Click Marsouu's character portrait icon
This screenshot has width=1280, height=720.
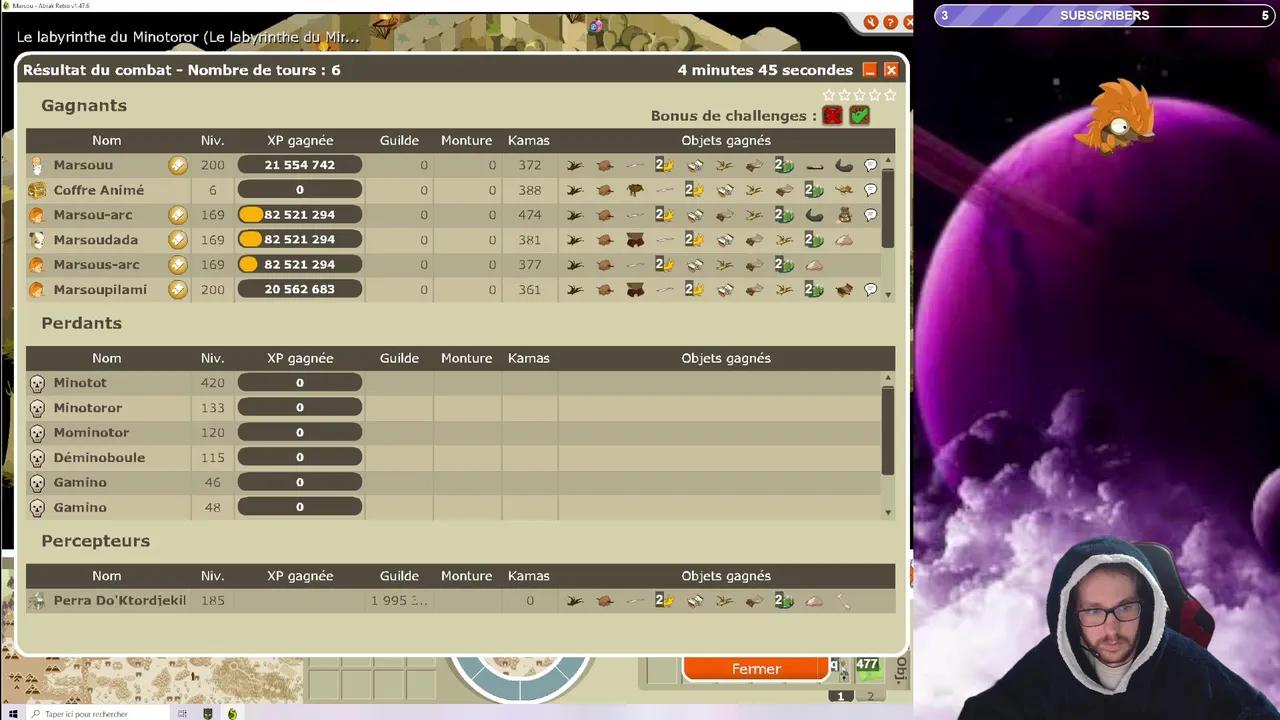tap(37, 165)
